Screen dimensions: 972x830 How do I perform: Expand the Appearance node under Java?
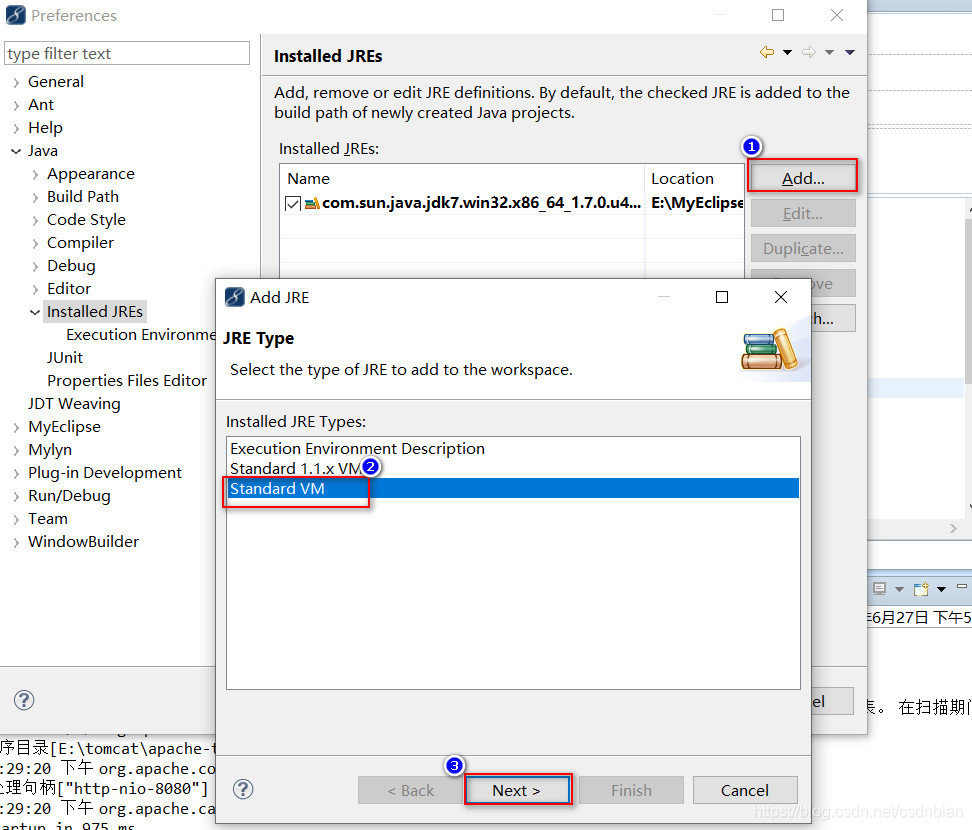pos(35,174)
